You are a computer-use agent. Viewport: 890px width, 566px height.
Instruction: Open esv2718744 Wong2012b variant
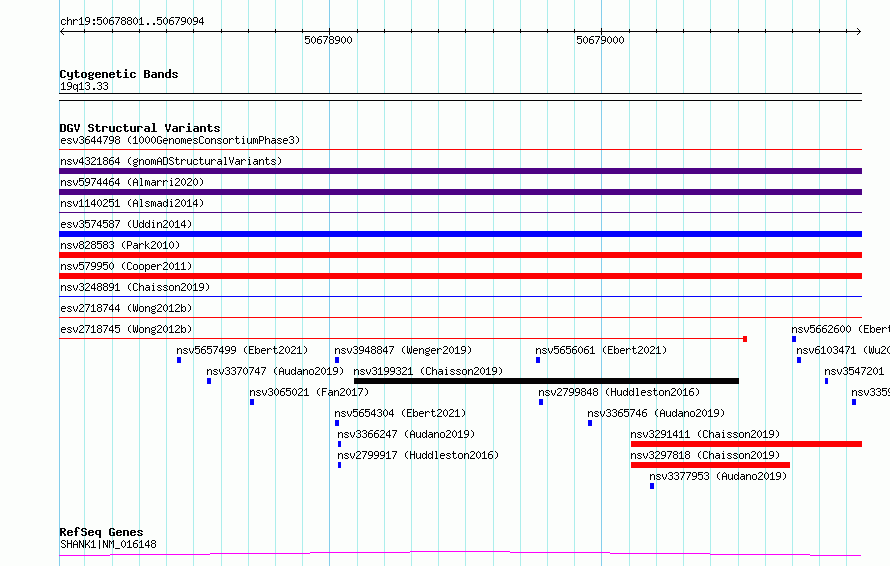point(126,308)
